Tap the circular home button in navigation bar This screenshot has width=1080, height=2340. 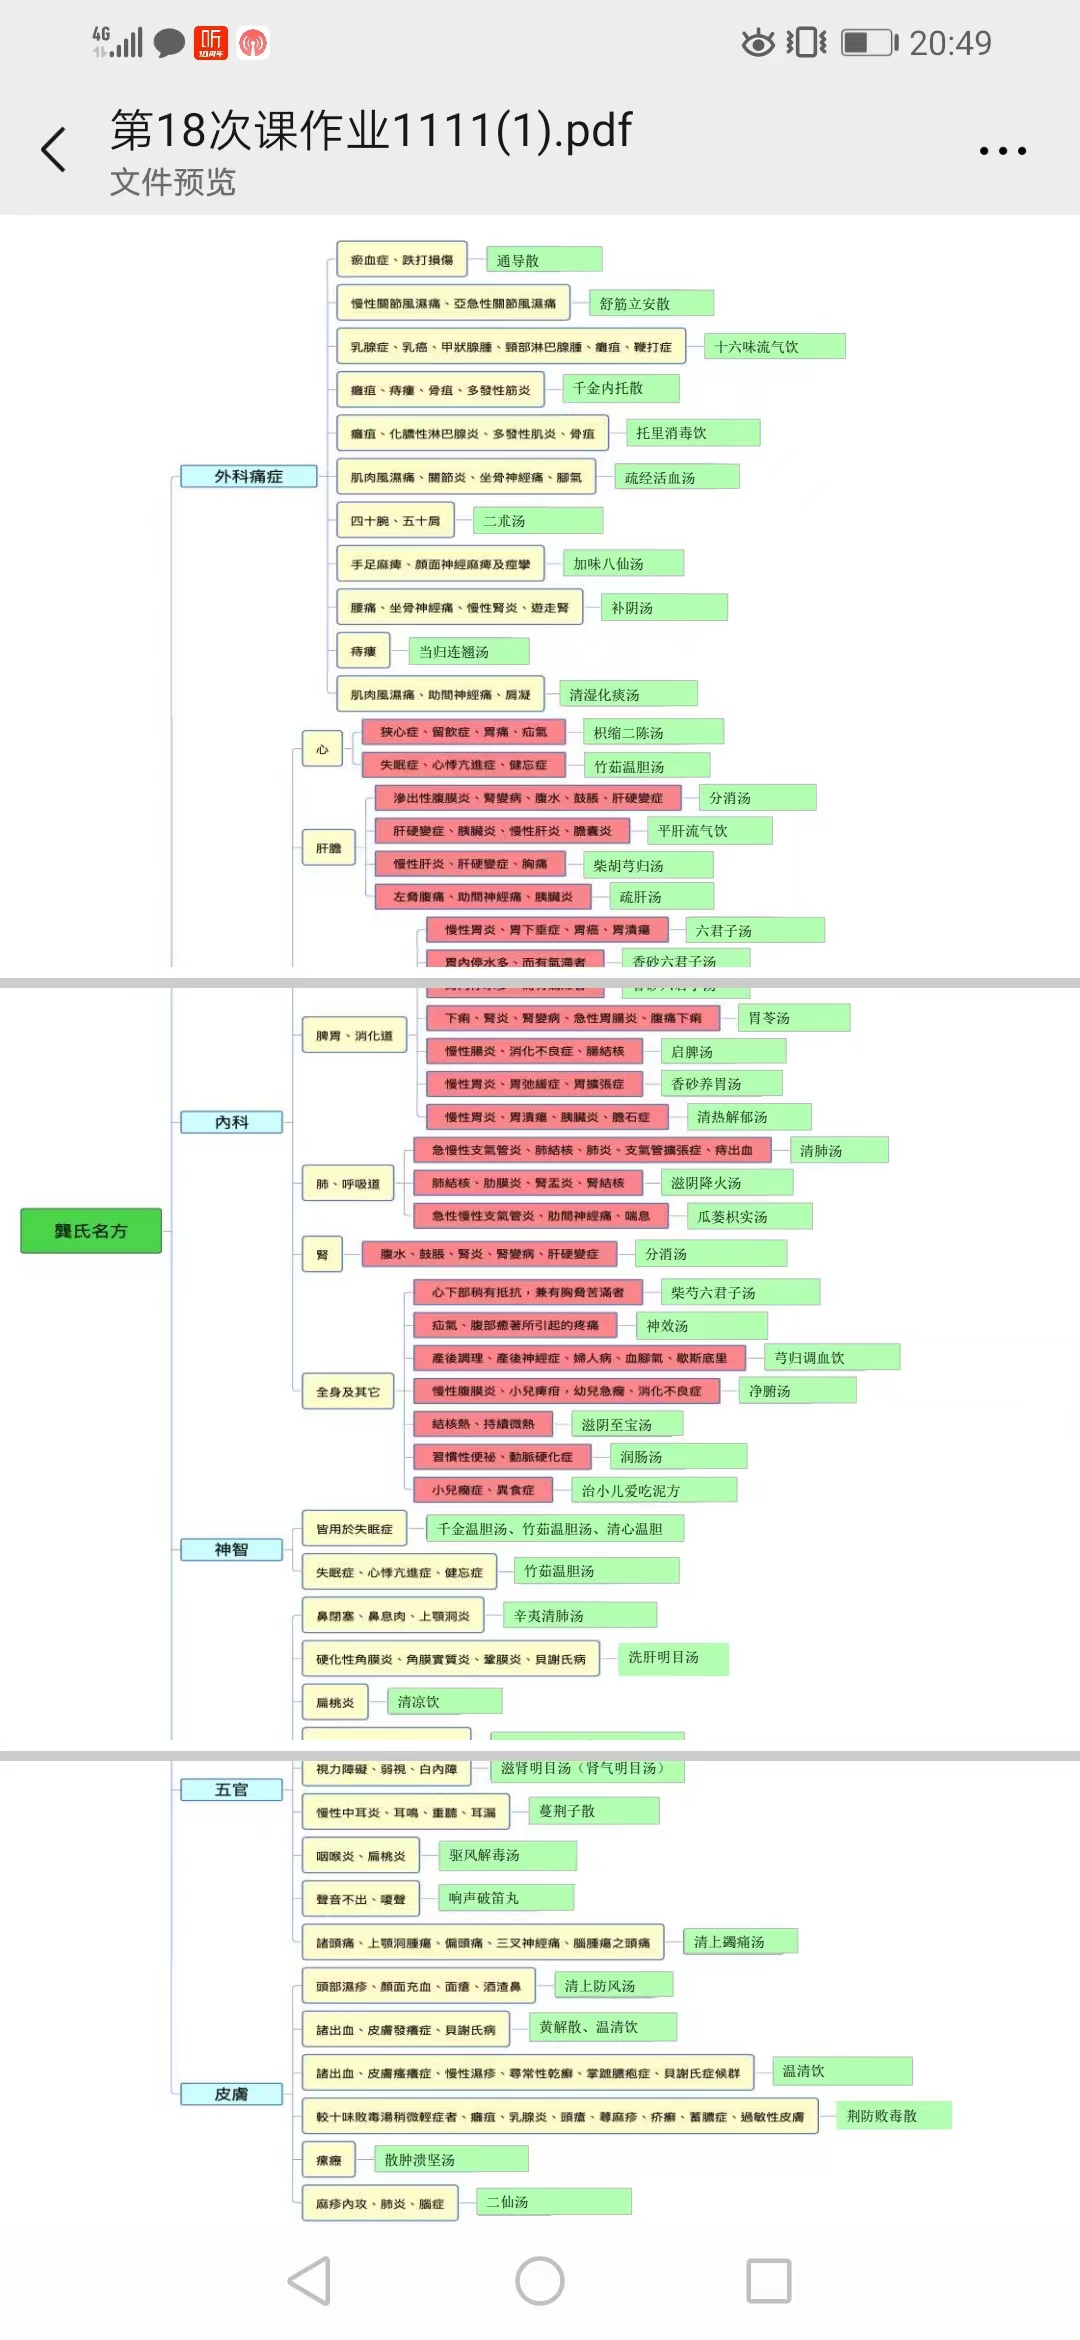coord(540,2281)
